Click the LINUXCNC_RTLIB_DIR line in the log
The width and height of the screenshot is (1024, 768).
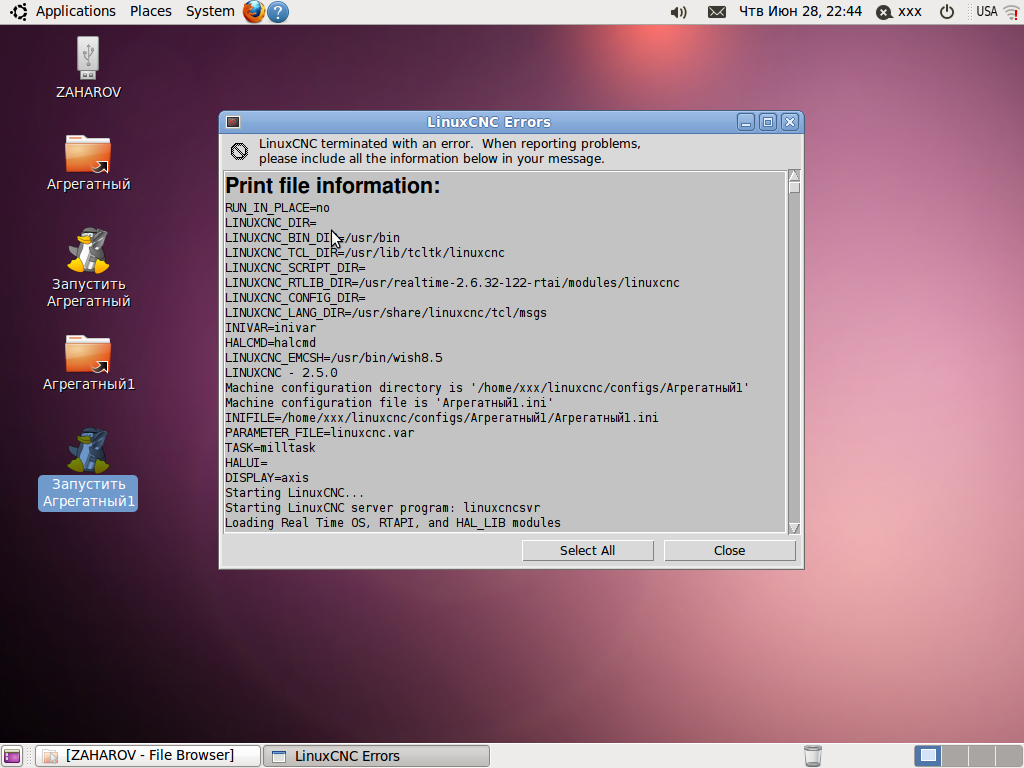click(x=453, y=283)
